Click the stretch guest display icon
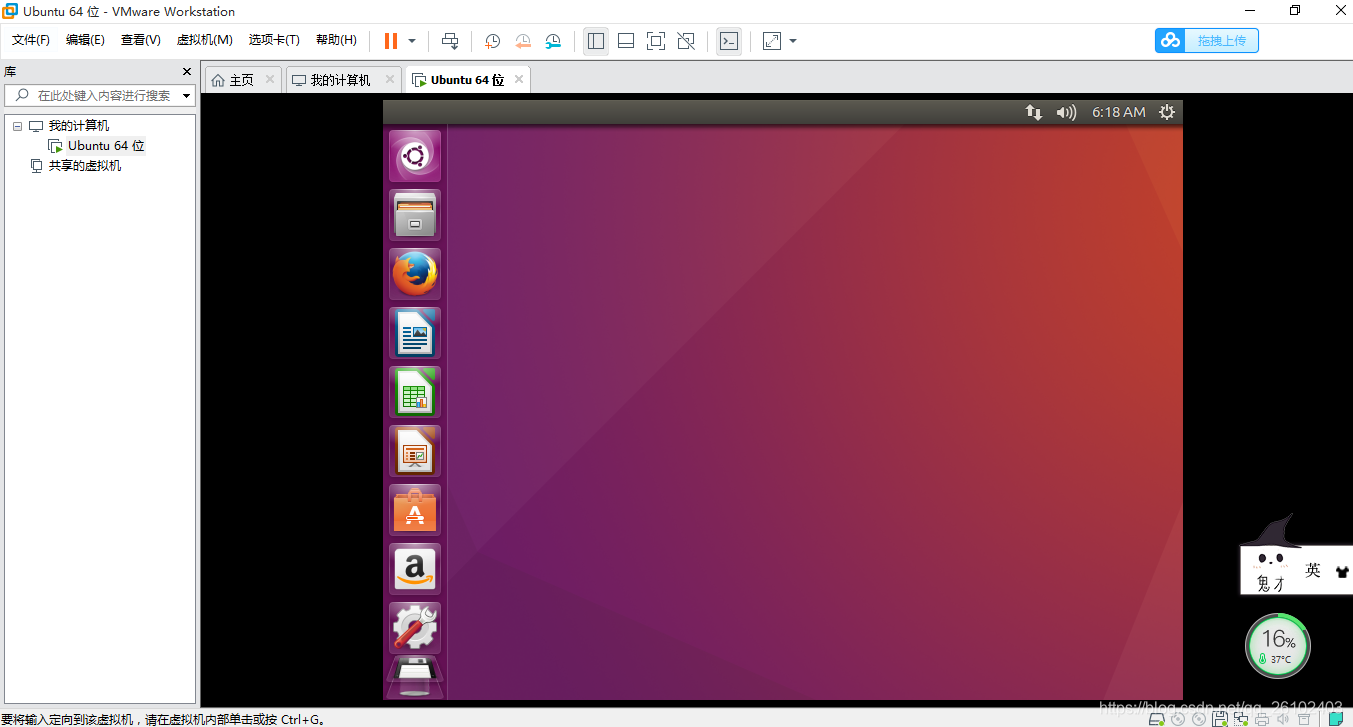The height and width of the screenshot is (727, 1353). (772, 41)
